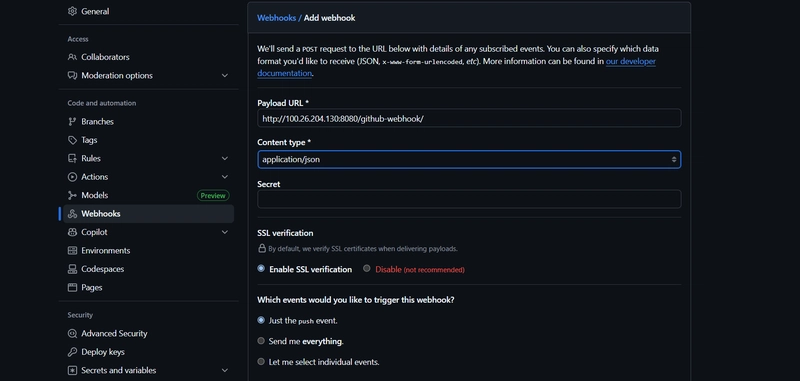Viewport: 800px width, 381px height.
Task: Click the Pages icon in sidebar
Action: (x=72, y=287)
